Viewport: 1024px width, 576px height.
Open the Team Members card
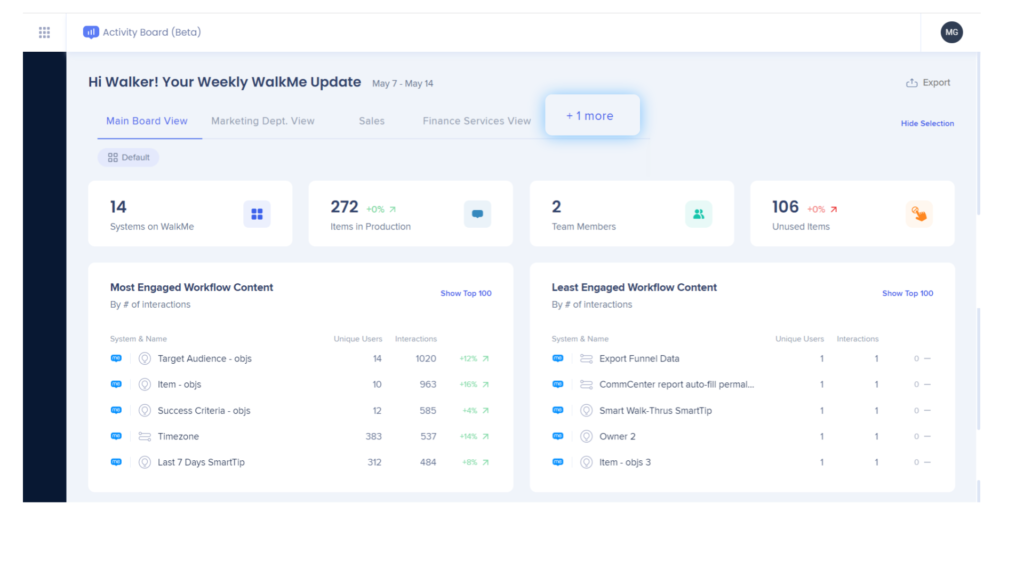pyautogui.click(x=632, y=214)
